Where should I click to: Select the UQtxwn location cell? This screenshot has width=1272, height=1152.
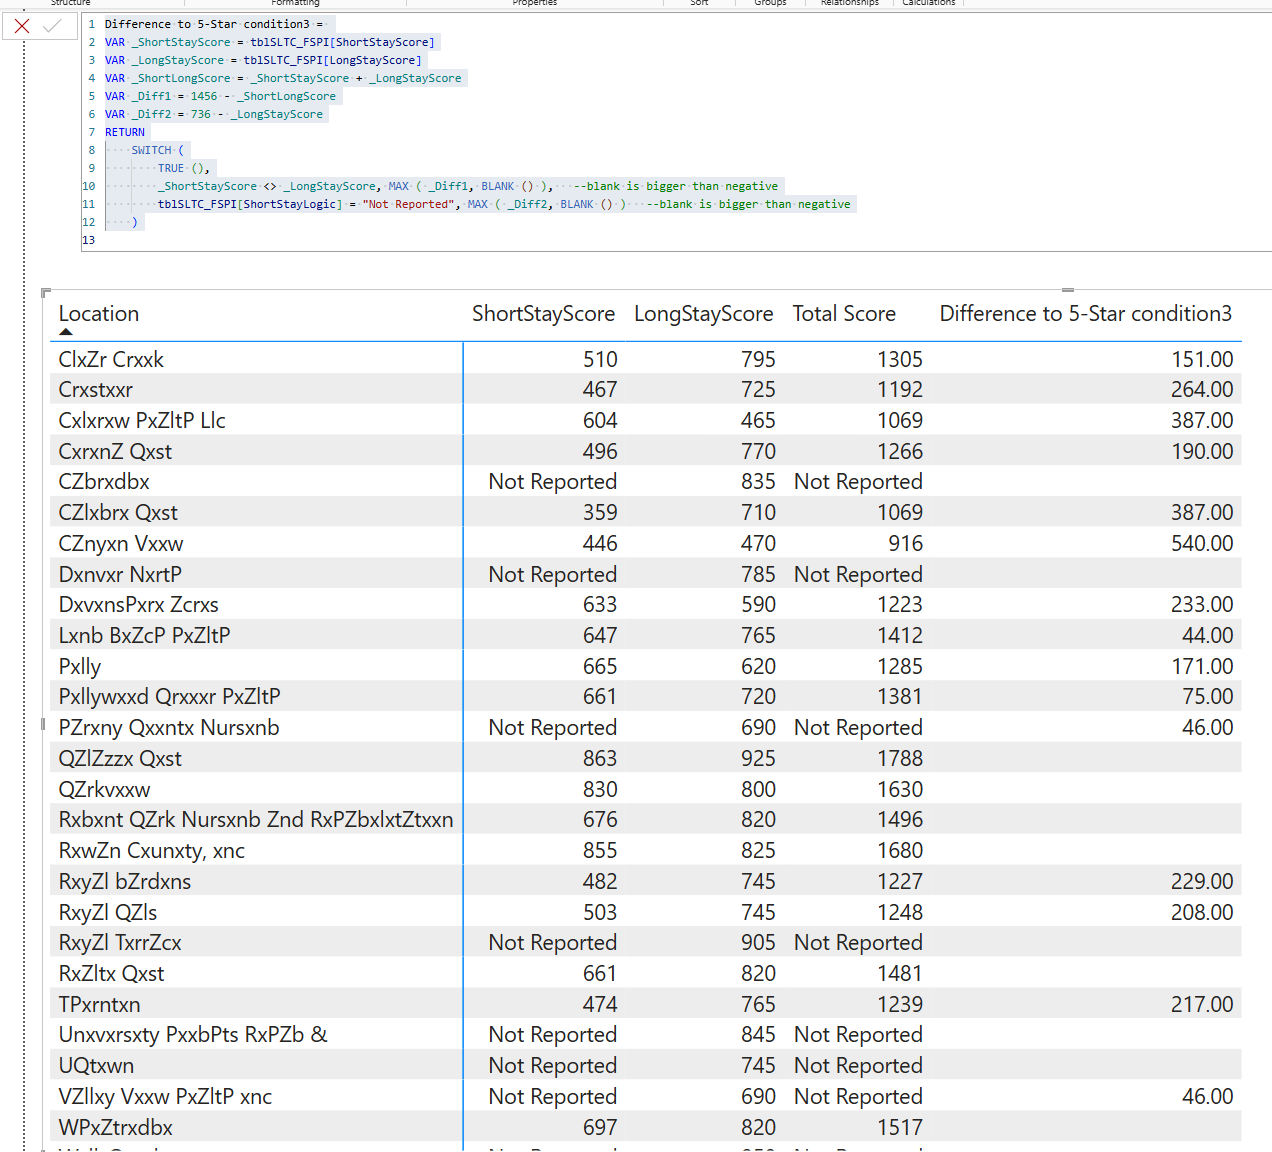click(96, 1066)
